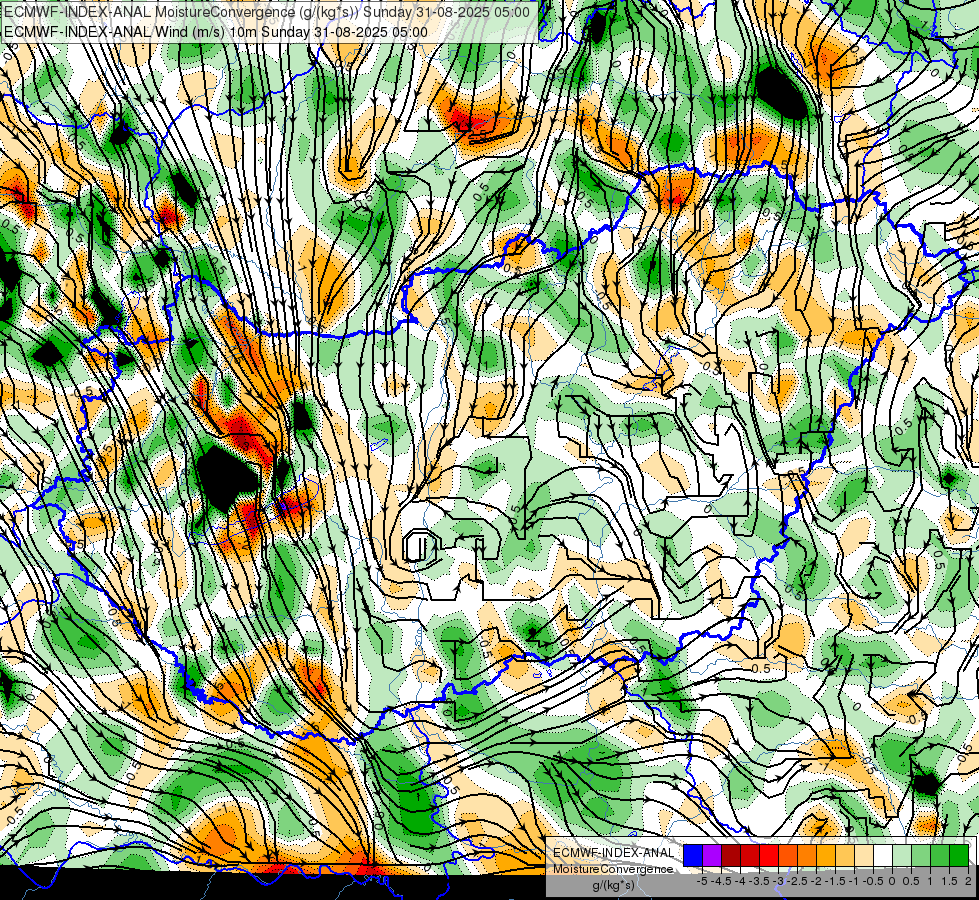Click the orange swatch between -2.5 and -2

[807, 856]
